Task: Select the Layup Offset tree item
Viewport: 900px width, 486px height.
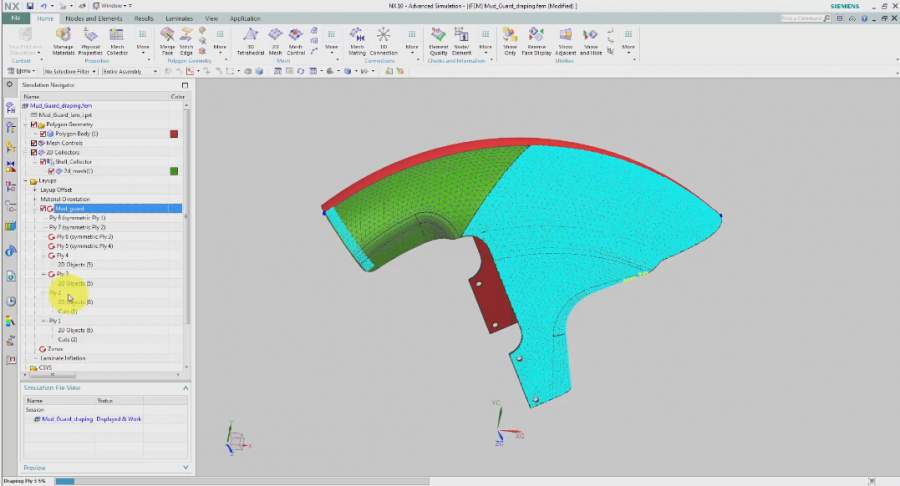Action: point(56,190)
